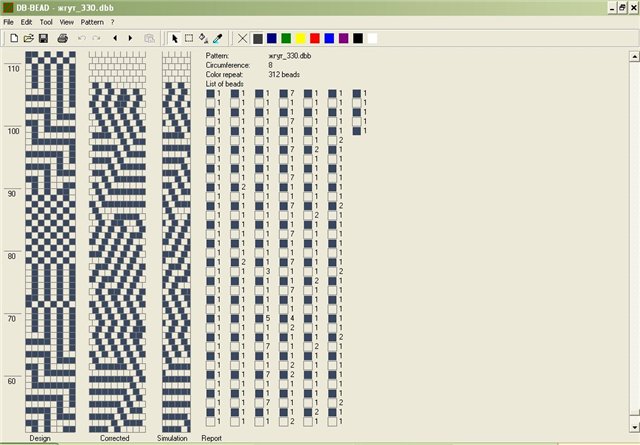Click the Circumference value 8
Viewport: 640px width, 445px height.
(270, 65)
